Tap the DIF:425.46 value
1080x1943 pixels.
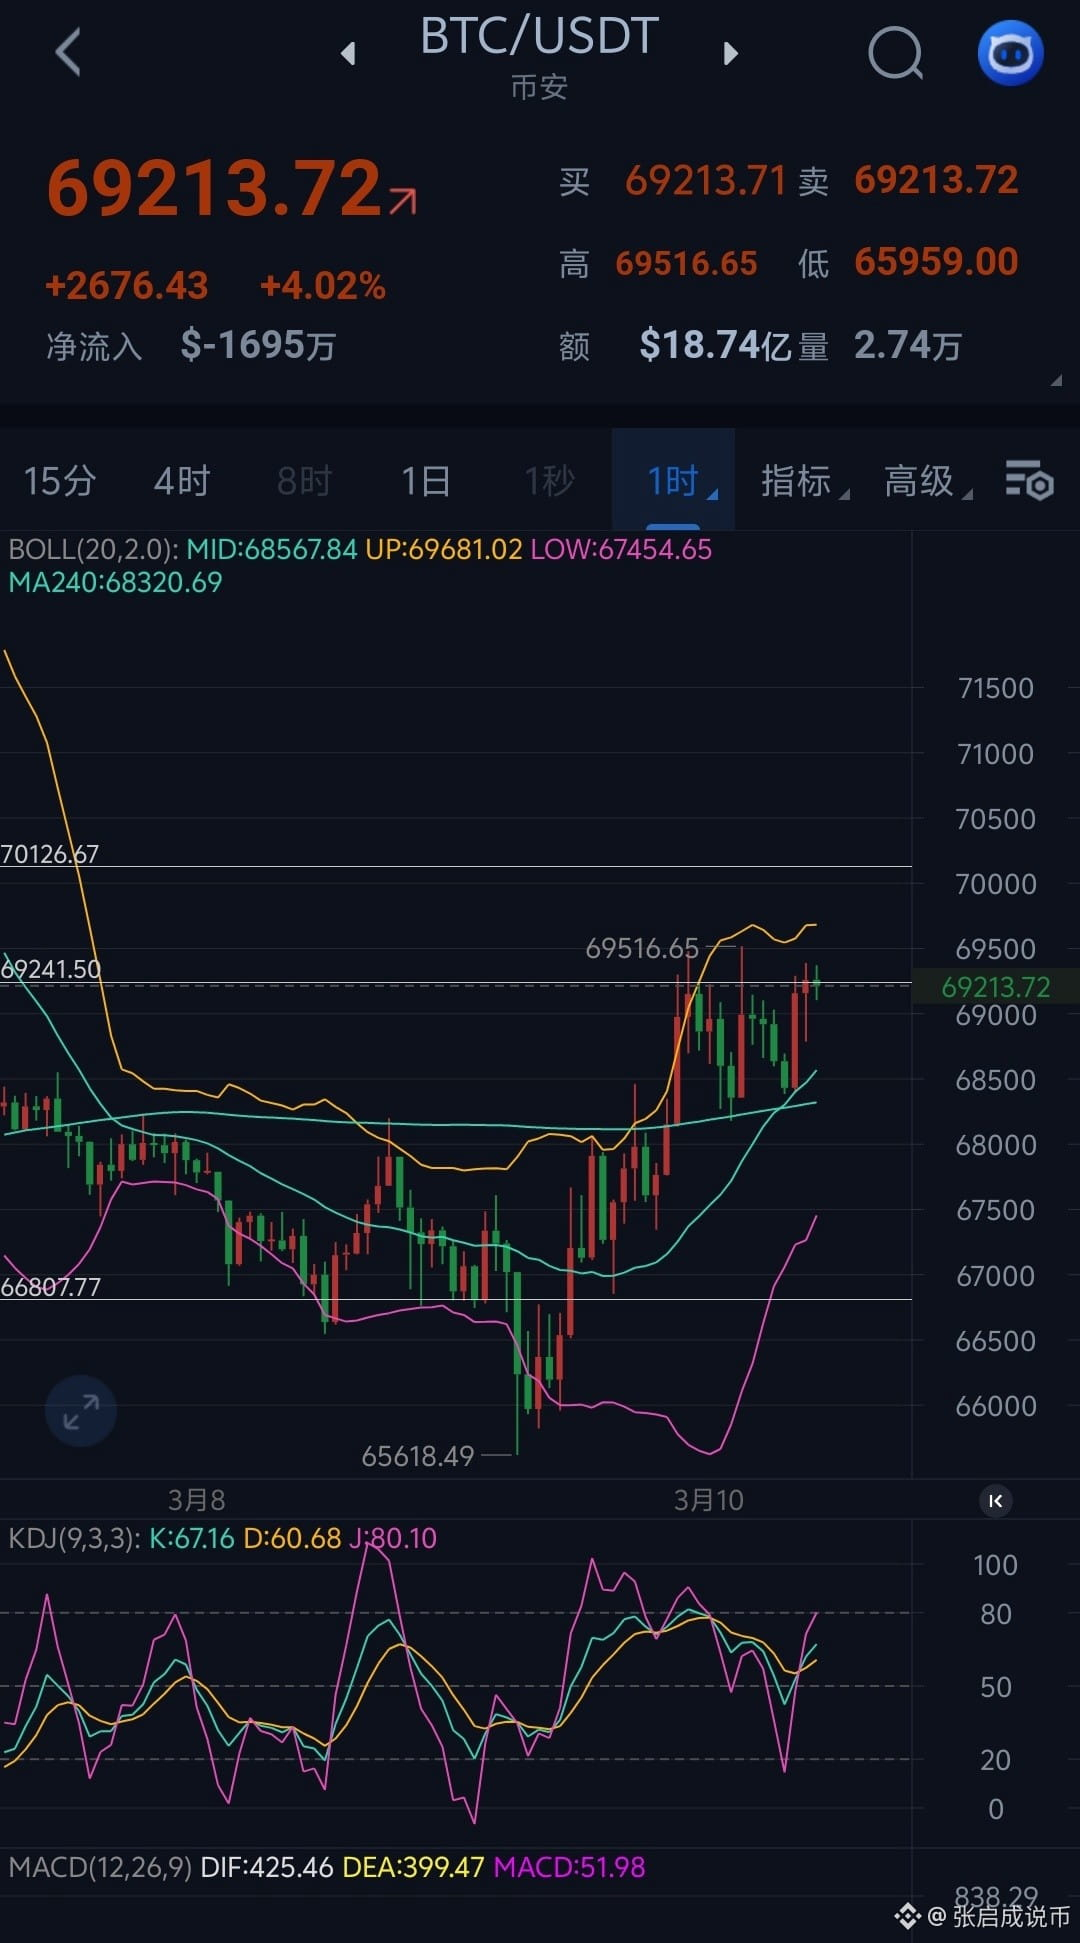pyautogui.click(x=267, y=1867)
